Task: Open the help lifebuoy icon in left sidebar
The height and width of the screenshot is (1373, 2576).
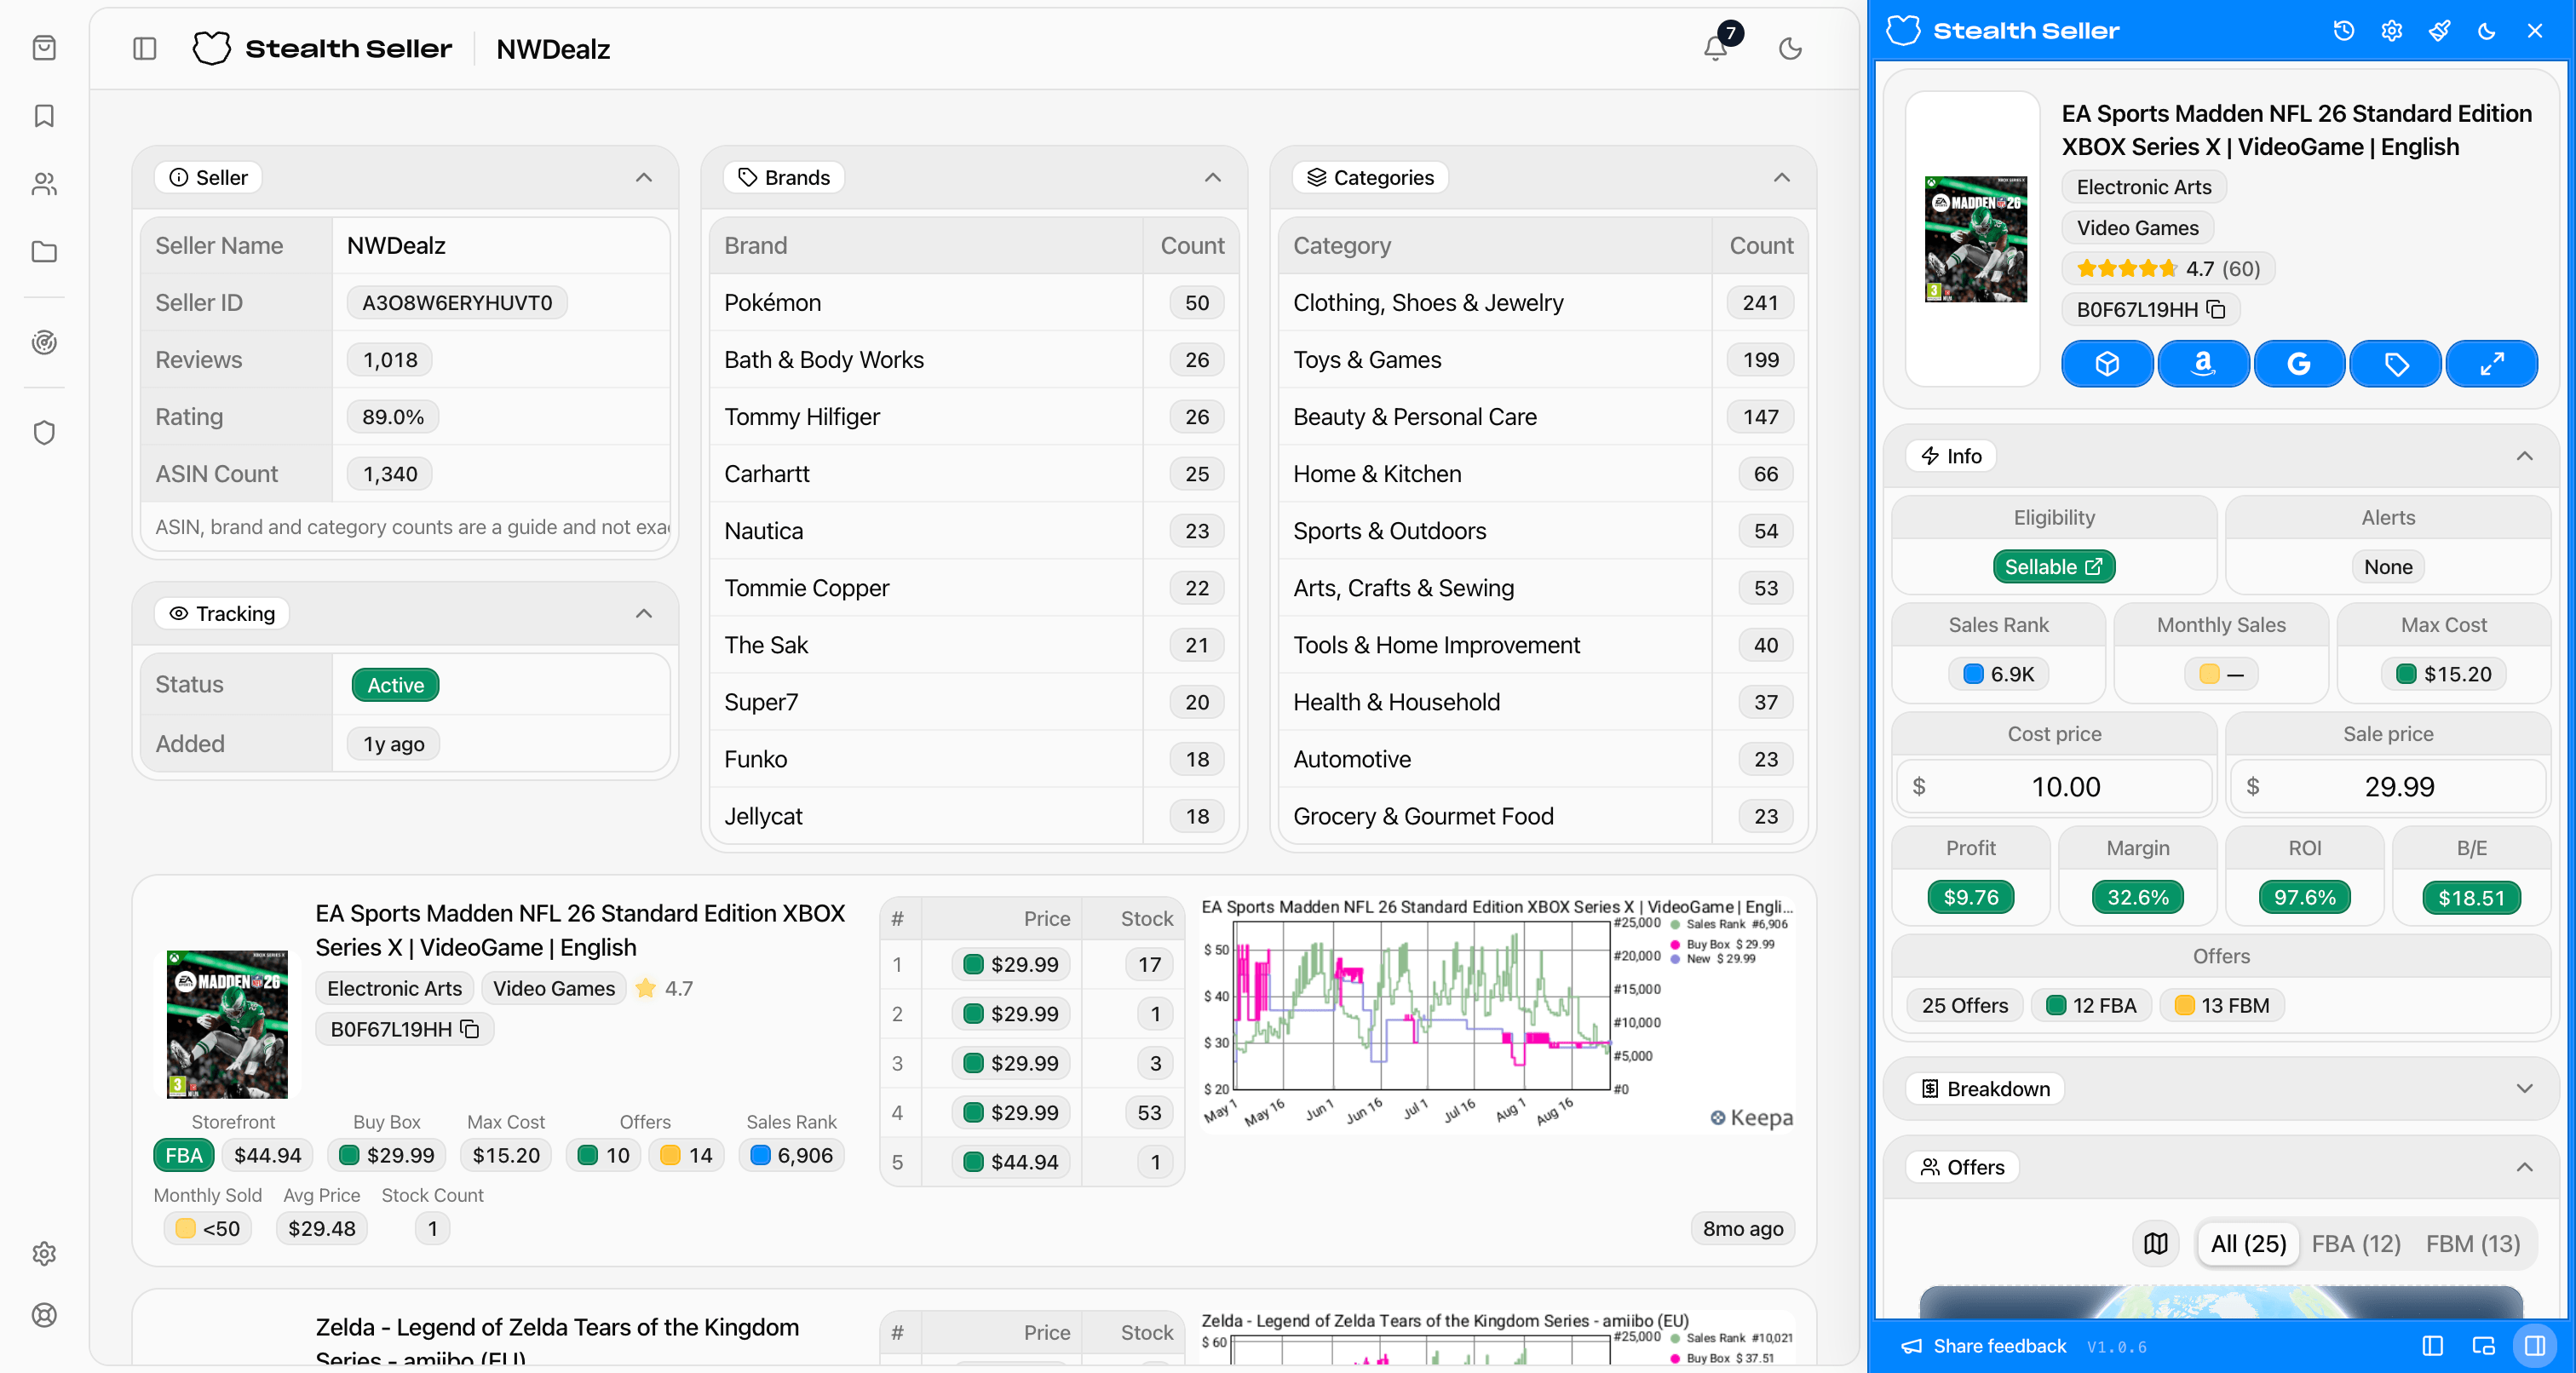Action: point(44,1315)
